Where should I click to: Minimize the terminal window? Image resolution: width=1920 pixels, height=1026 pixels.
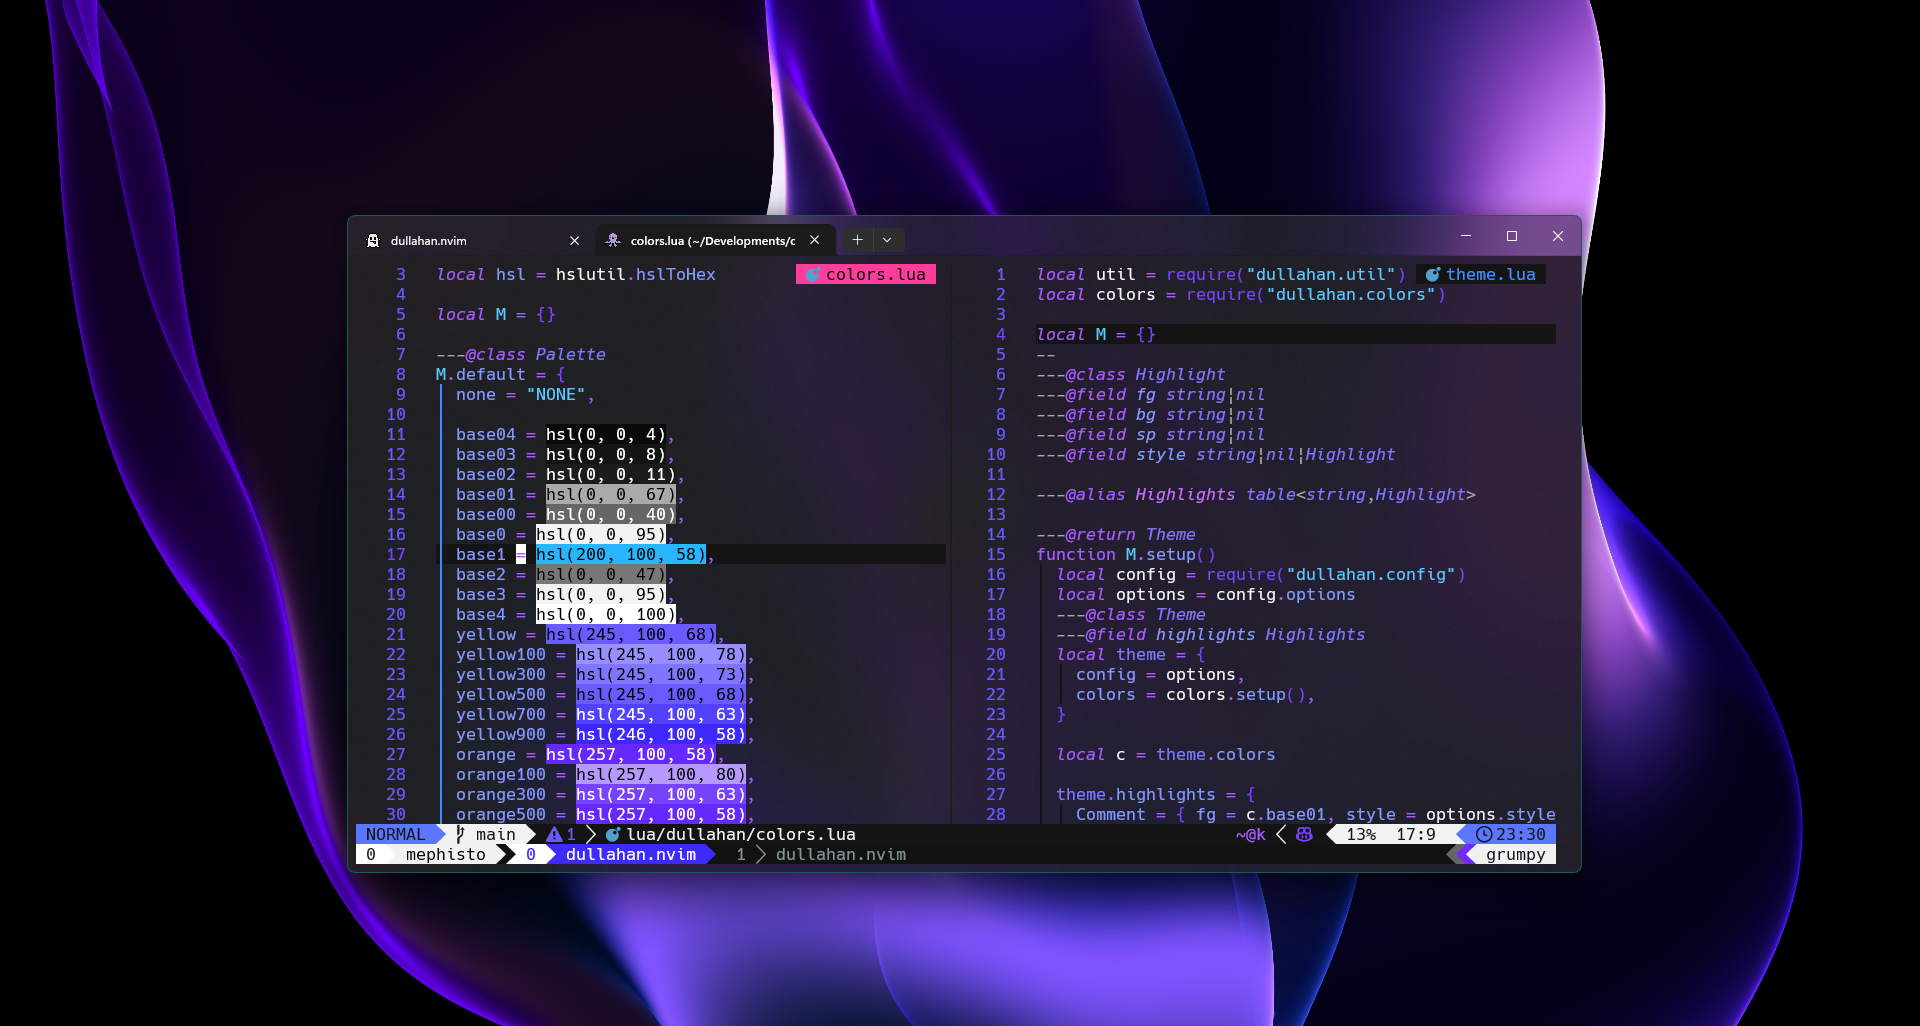(1466, 236)
